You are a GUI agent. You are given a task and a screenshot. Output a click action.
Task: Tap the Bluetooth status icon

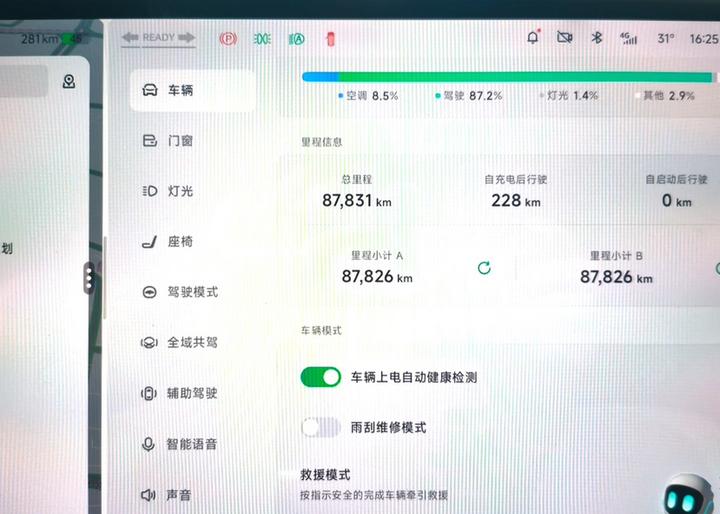[596, 38]
